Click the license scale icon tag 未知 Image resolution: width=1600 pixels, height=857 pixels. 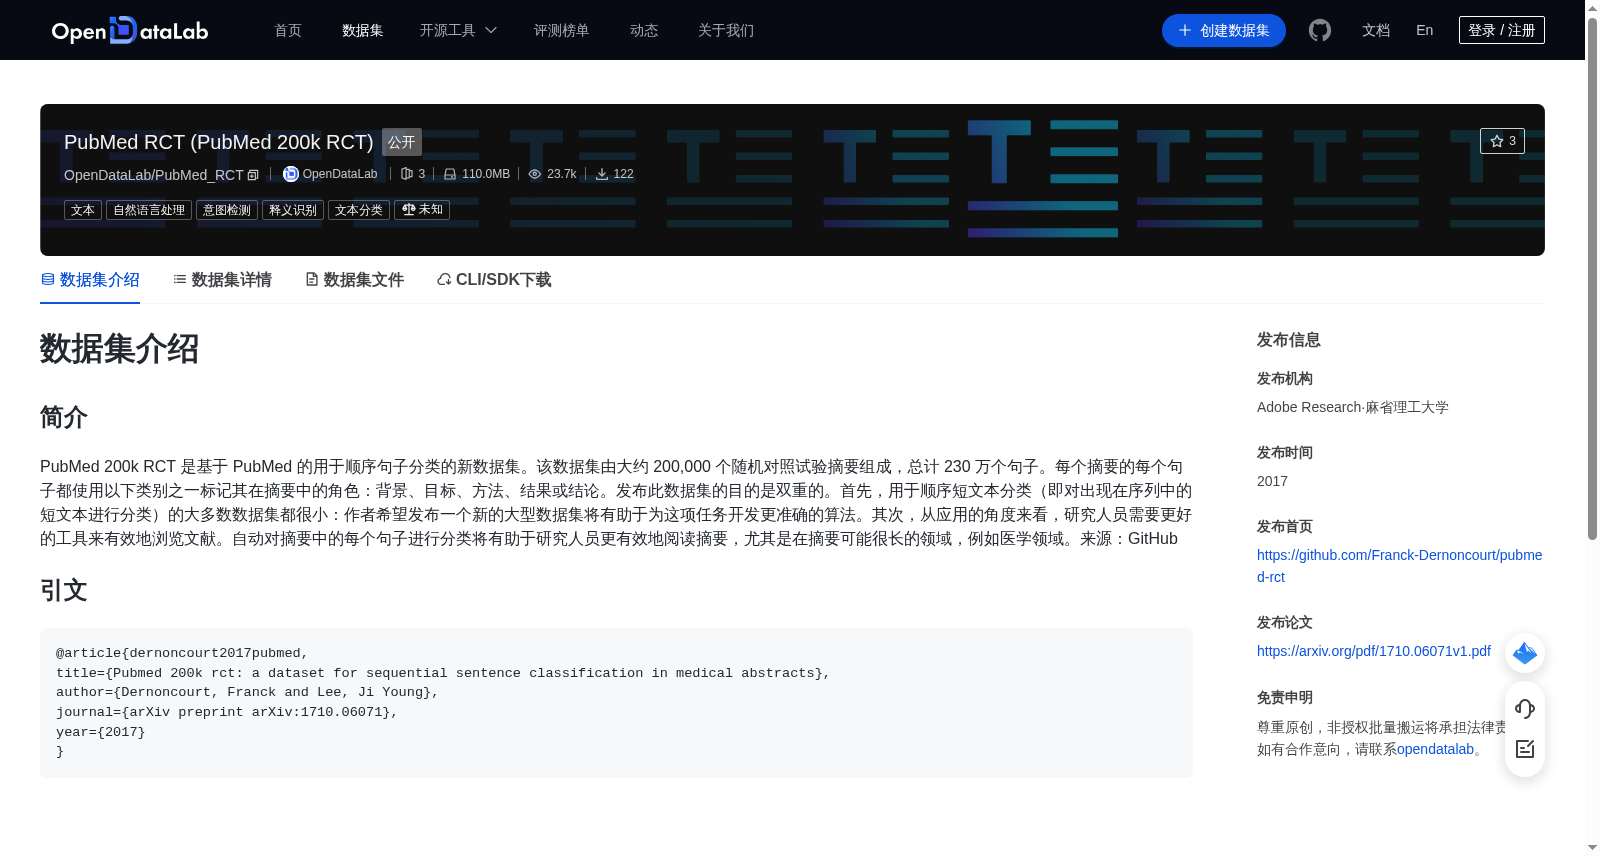[422, 210]
